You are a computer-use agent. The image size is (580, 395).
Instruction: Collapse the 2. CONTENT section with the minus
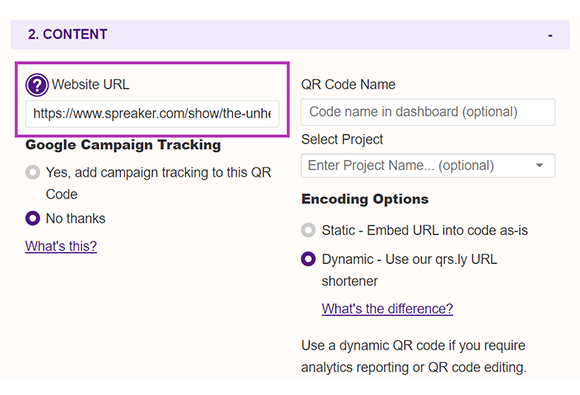pos(550,36)
